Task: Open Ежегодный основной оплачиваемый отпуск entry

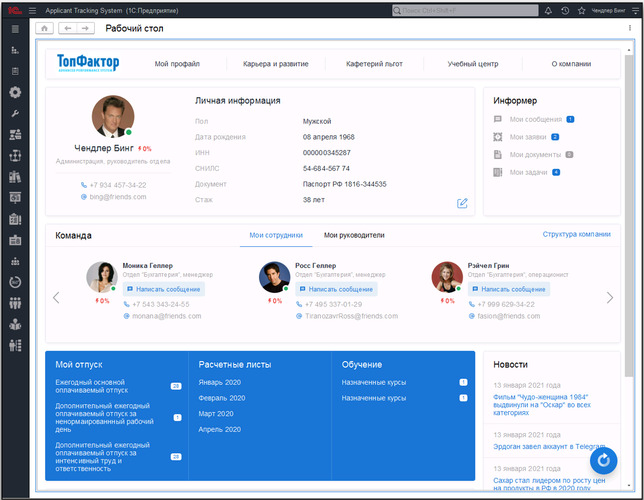Action: coord(92,386)
